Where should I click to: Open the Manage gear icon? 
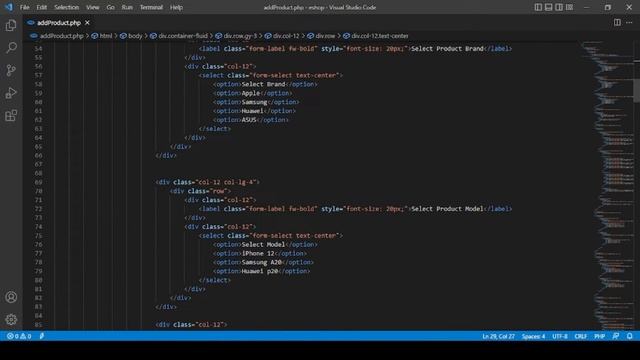pyautogui.click(x=11, y=319)
